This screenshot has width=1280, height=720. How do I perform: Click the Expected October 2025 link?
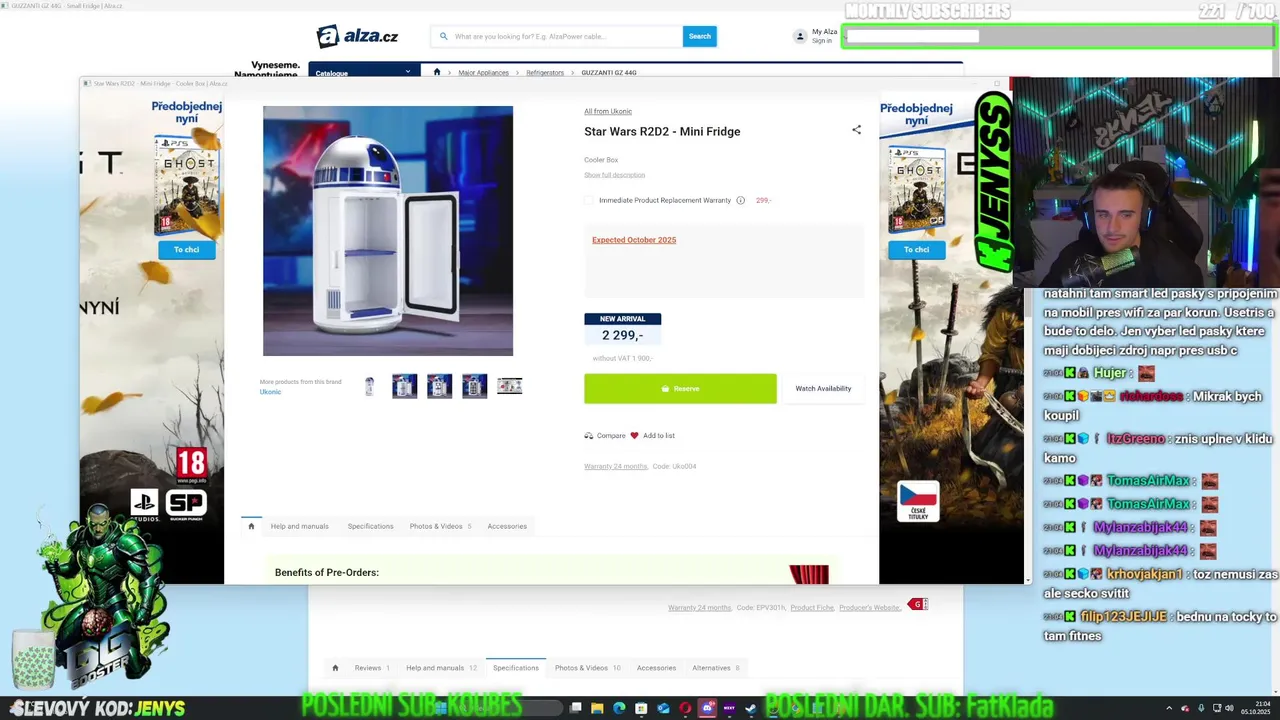[634, 240]
